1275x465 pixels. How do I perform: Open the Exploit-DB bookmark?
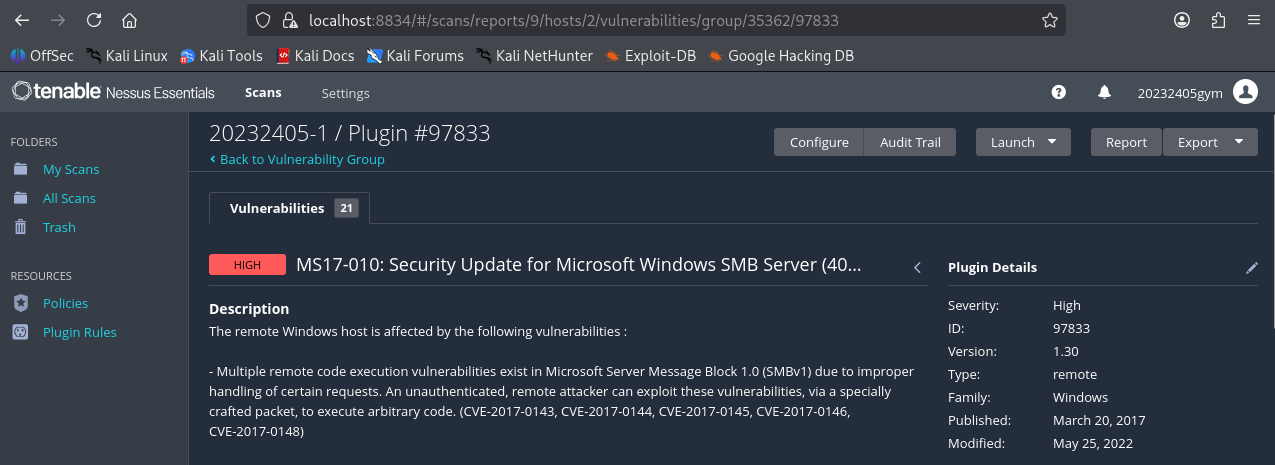point(650,56)
